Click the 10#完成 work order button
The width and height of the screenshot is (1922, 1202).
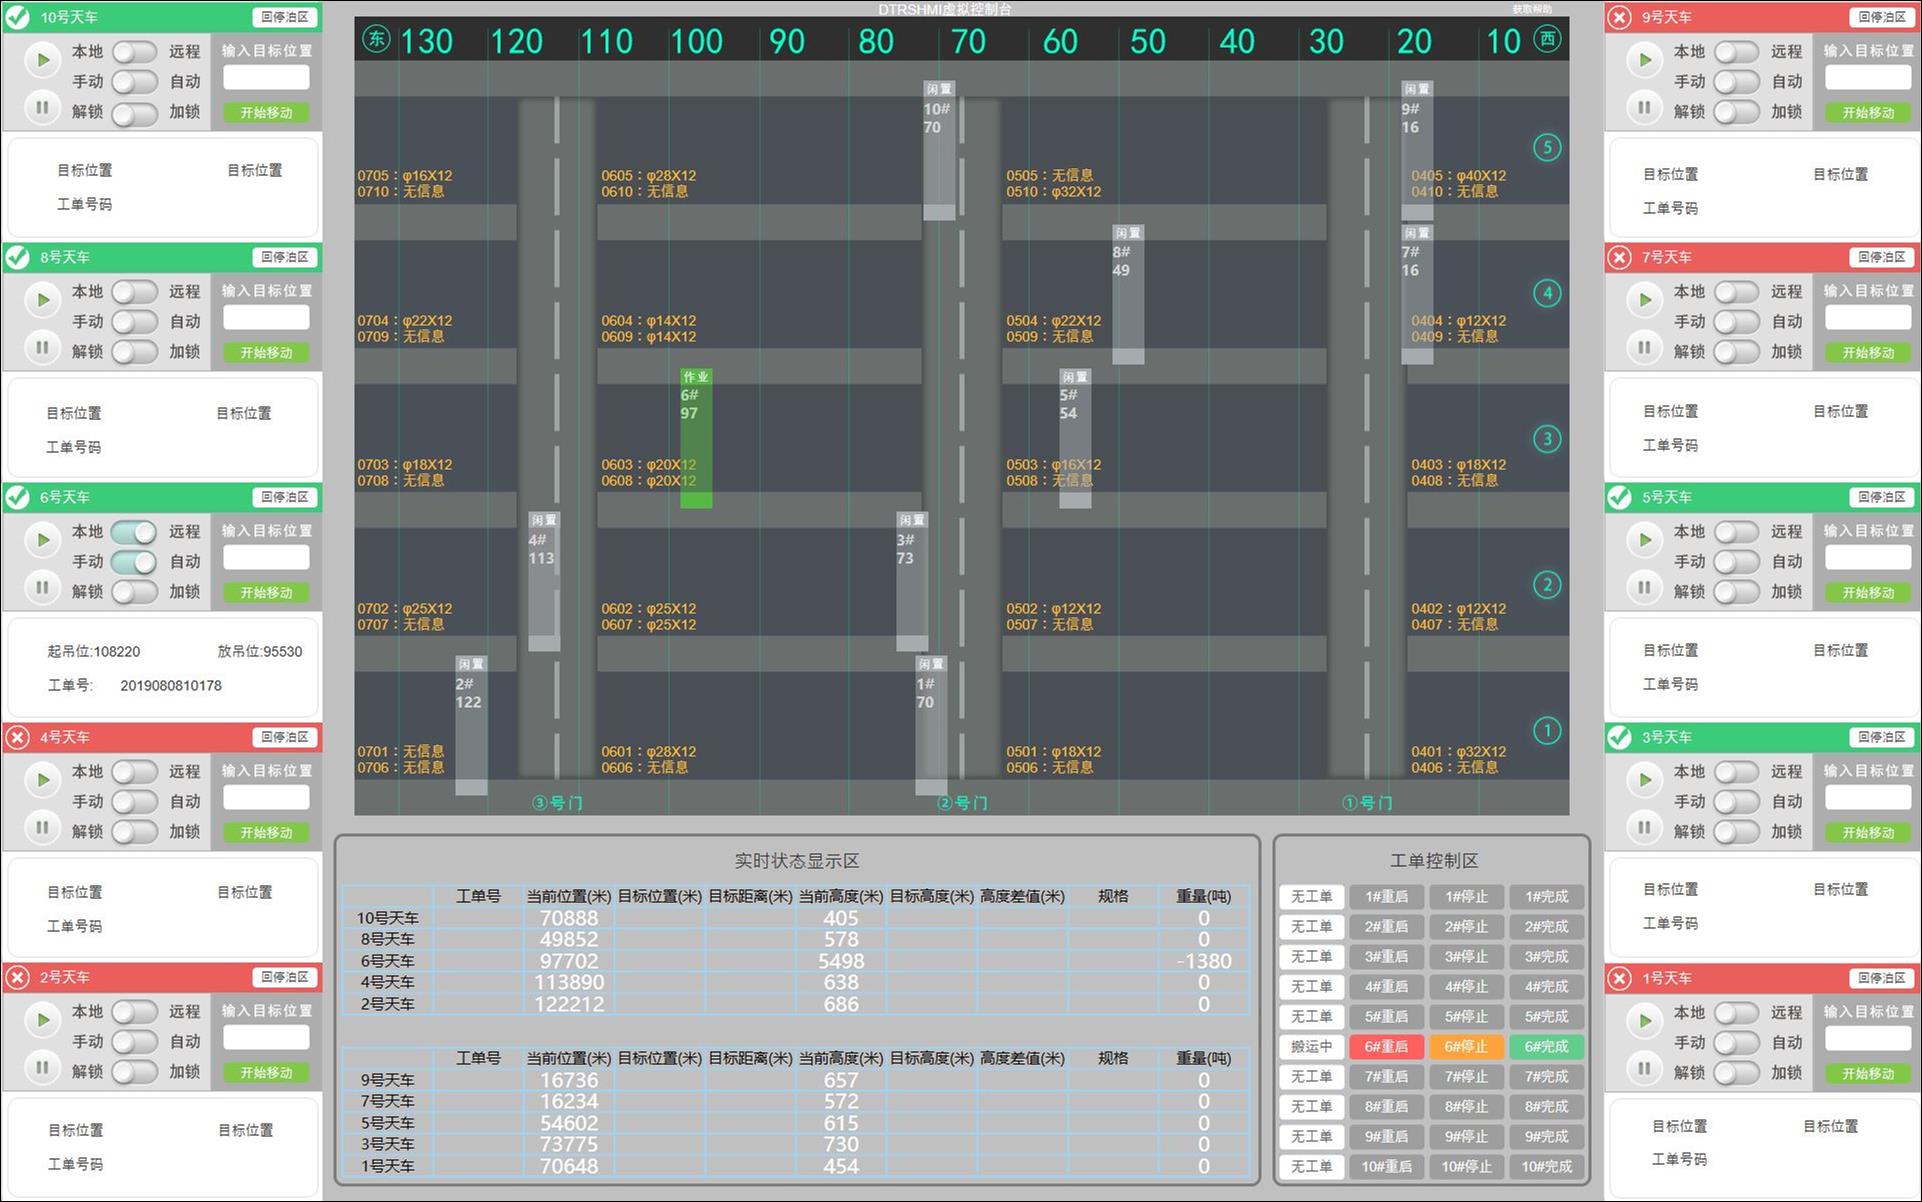[1546, 1166]
